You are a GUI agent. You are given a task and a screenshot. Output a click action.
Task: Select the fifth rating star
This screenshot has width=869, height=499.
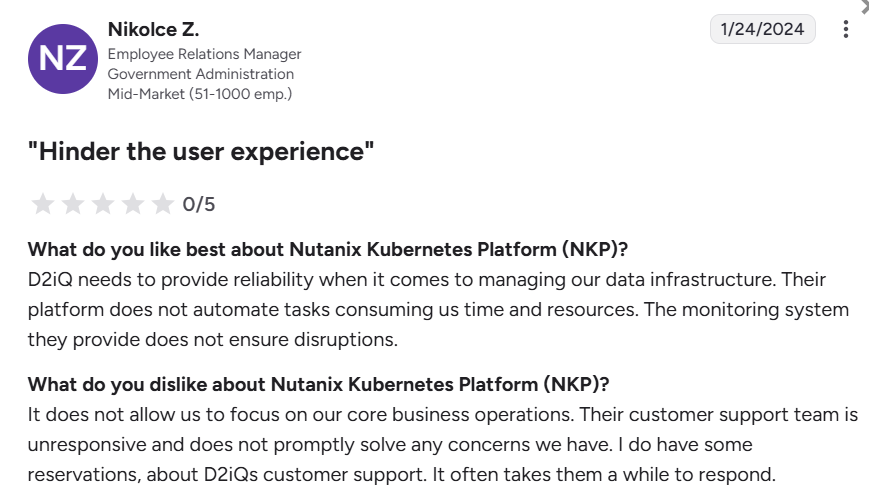tap(162, 204)
